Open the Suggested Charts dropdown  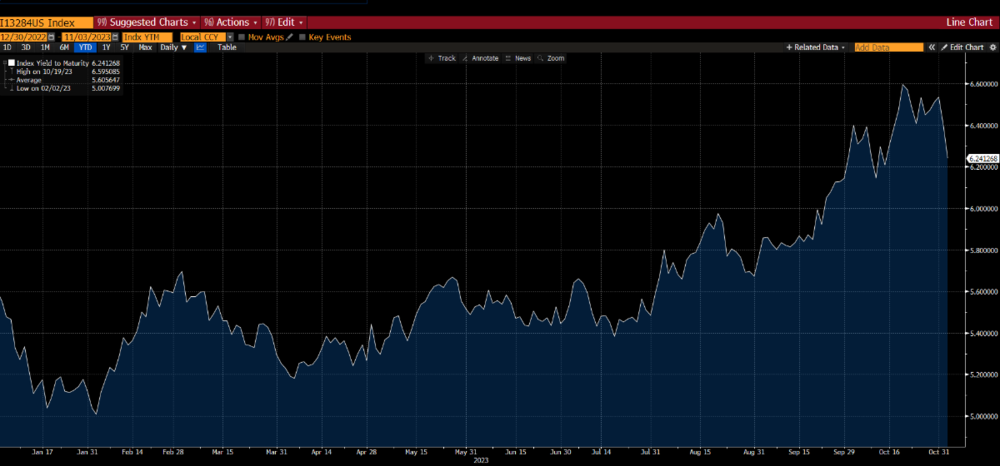147,22
